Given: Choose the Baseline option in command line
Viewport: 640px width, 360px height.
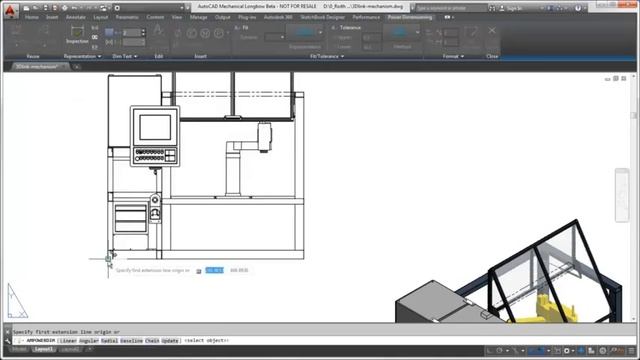Looking at the screenshot, I should 131,341.
